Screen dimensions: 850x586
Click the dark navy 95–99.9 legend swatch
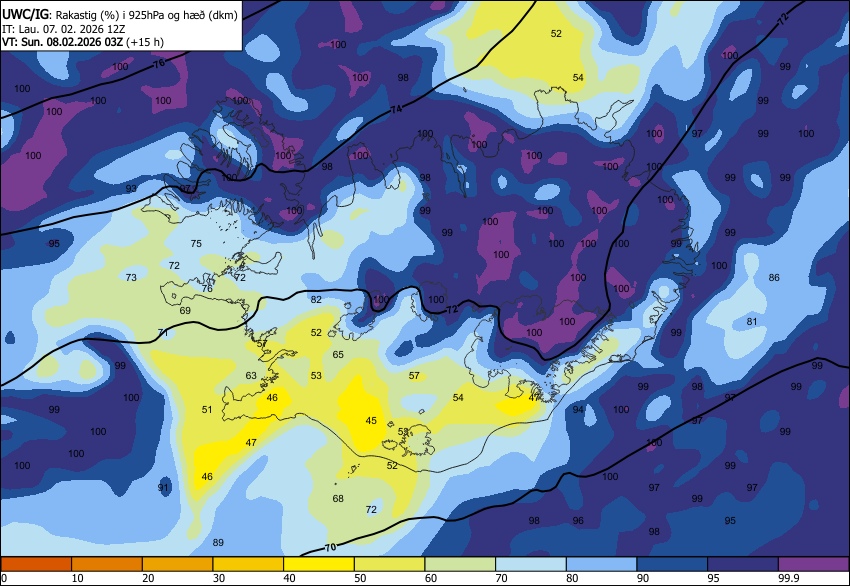[743, 564]
